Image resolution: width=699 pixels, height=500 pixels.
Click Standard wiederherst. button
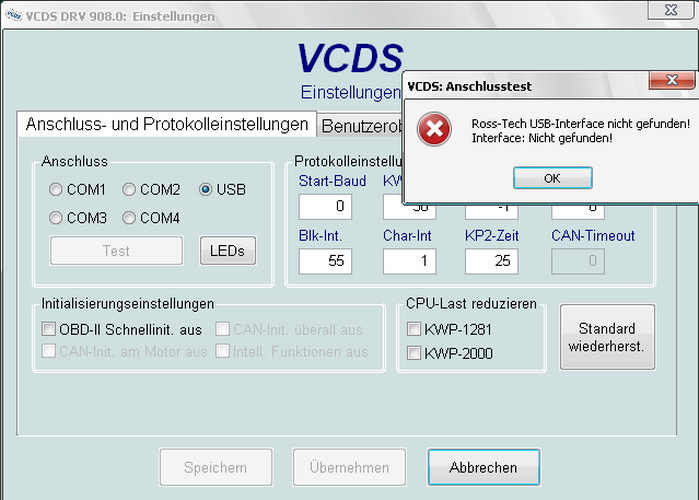click(607, 337)
